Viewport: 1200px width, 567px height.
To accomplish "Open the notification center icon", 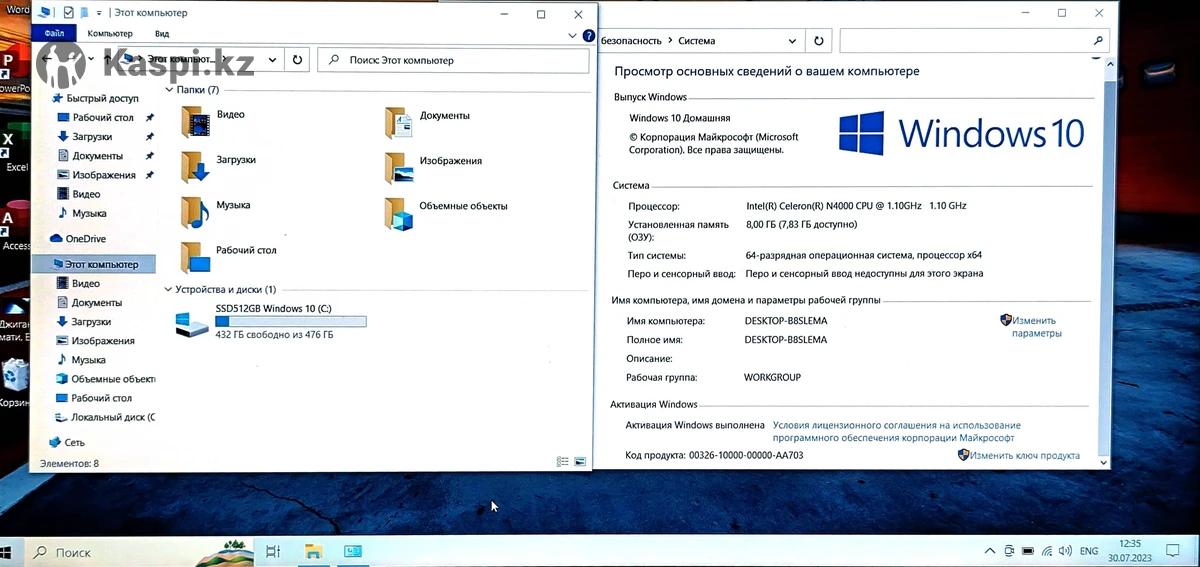I will click(1174, 551).
